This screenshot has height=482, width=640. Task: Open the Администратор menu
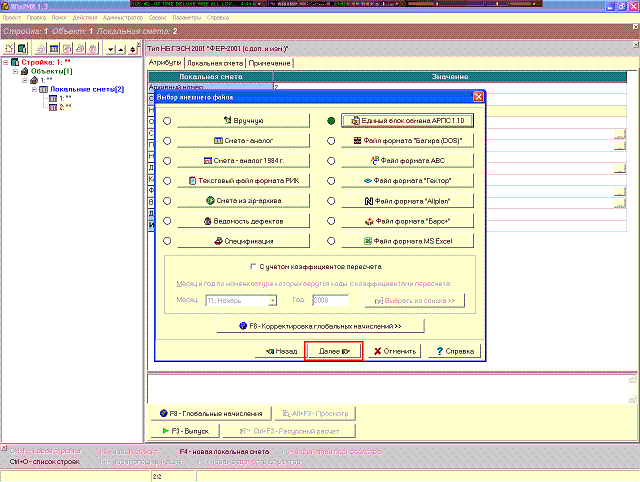[x=123, y=18]
